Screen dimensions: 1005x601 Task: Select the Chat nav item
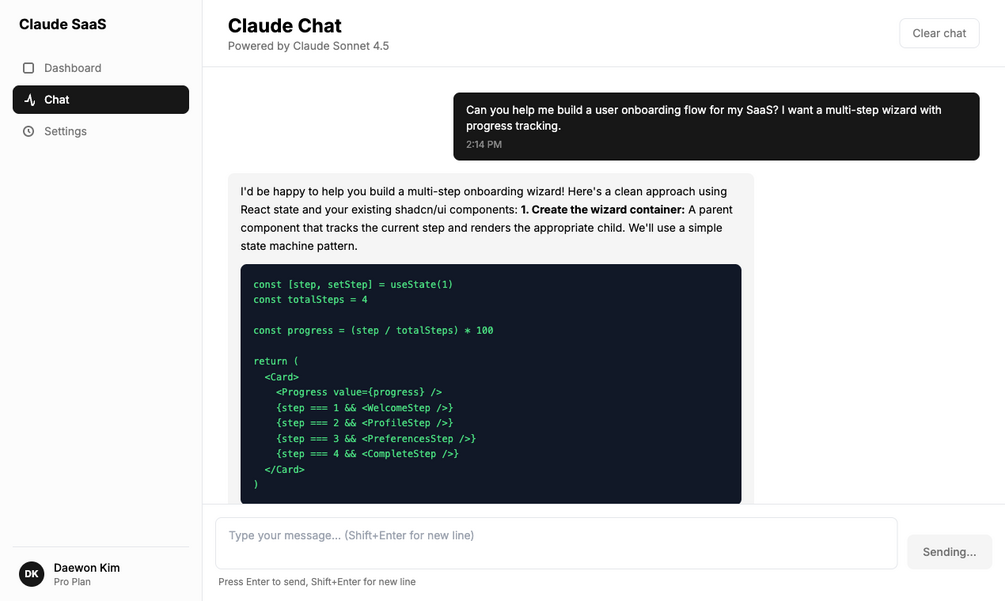coord(100,100)
